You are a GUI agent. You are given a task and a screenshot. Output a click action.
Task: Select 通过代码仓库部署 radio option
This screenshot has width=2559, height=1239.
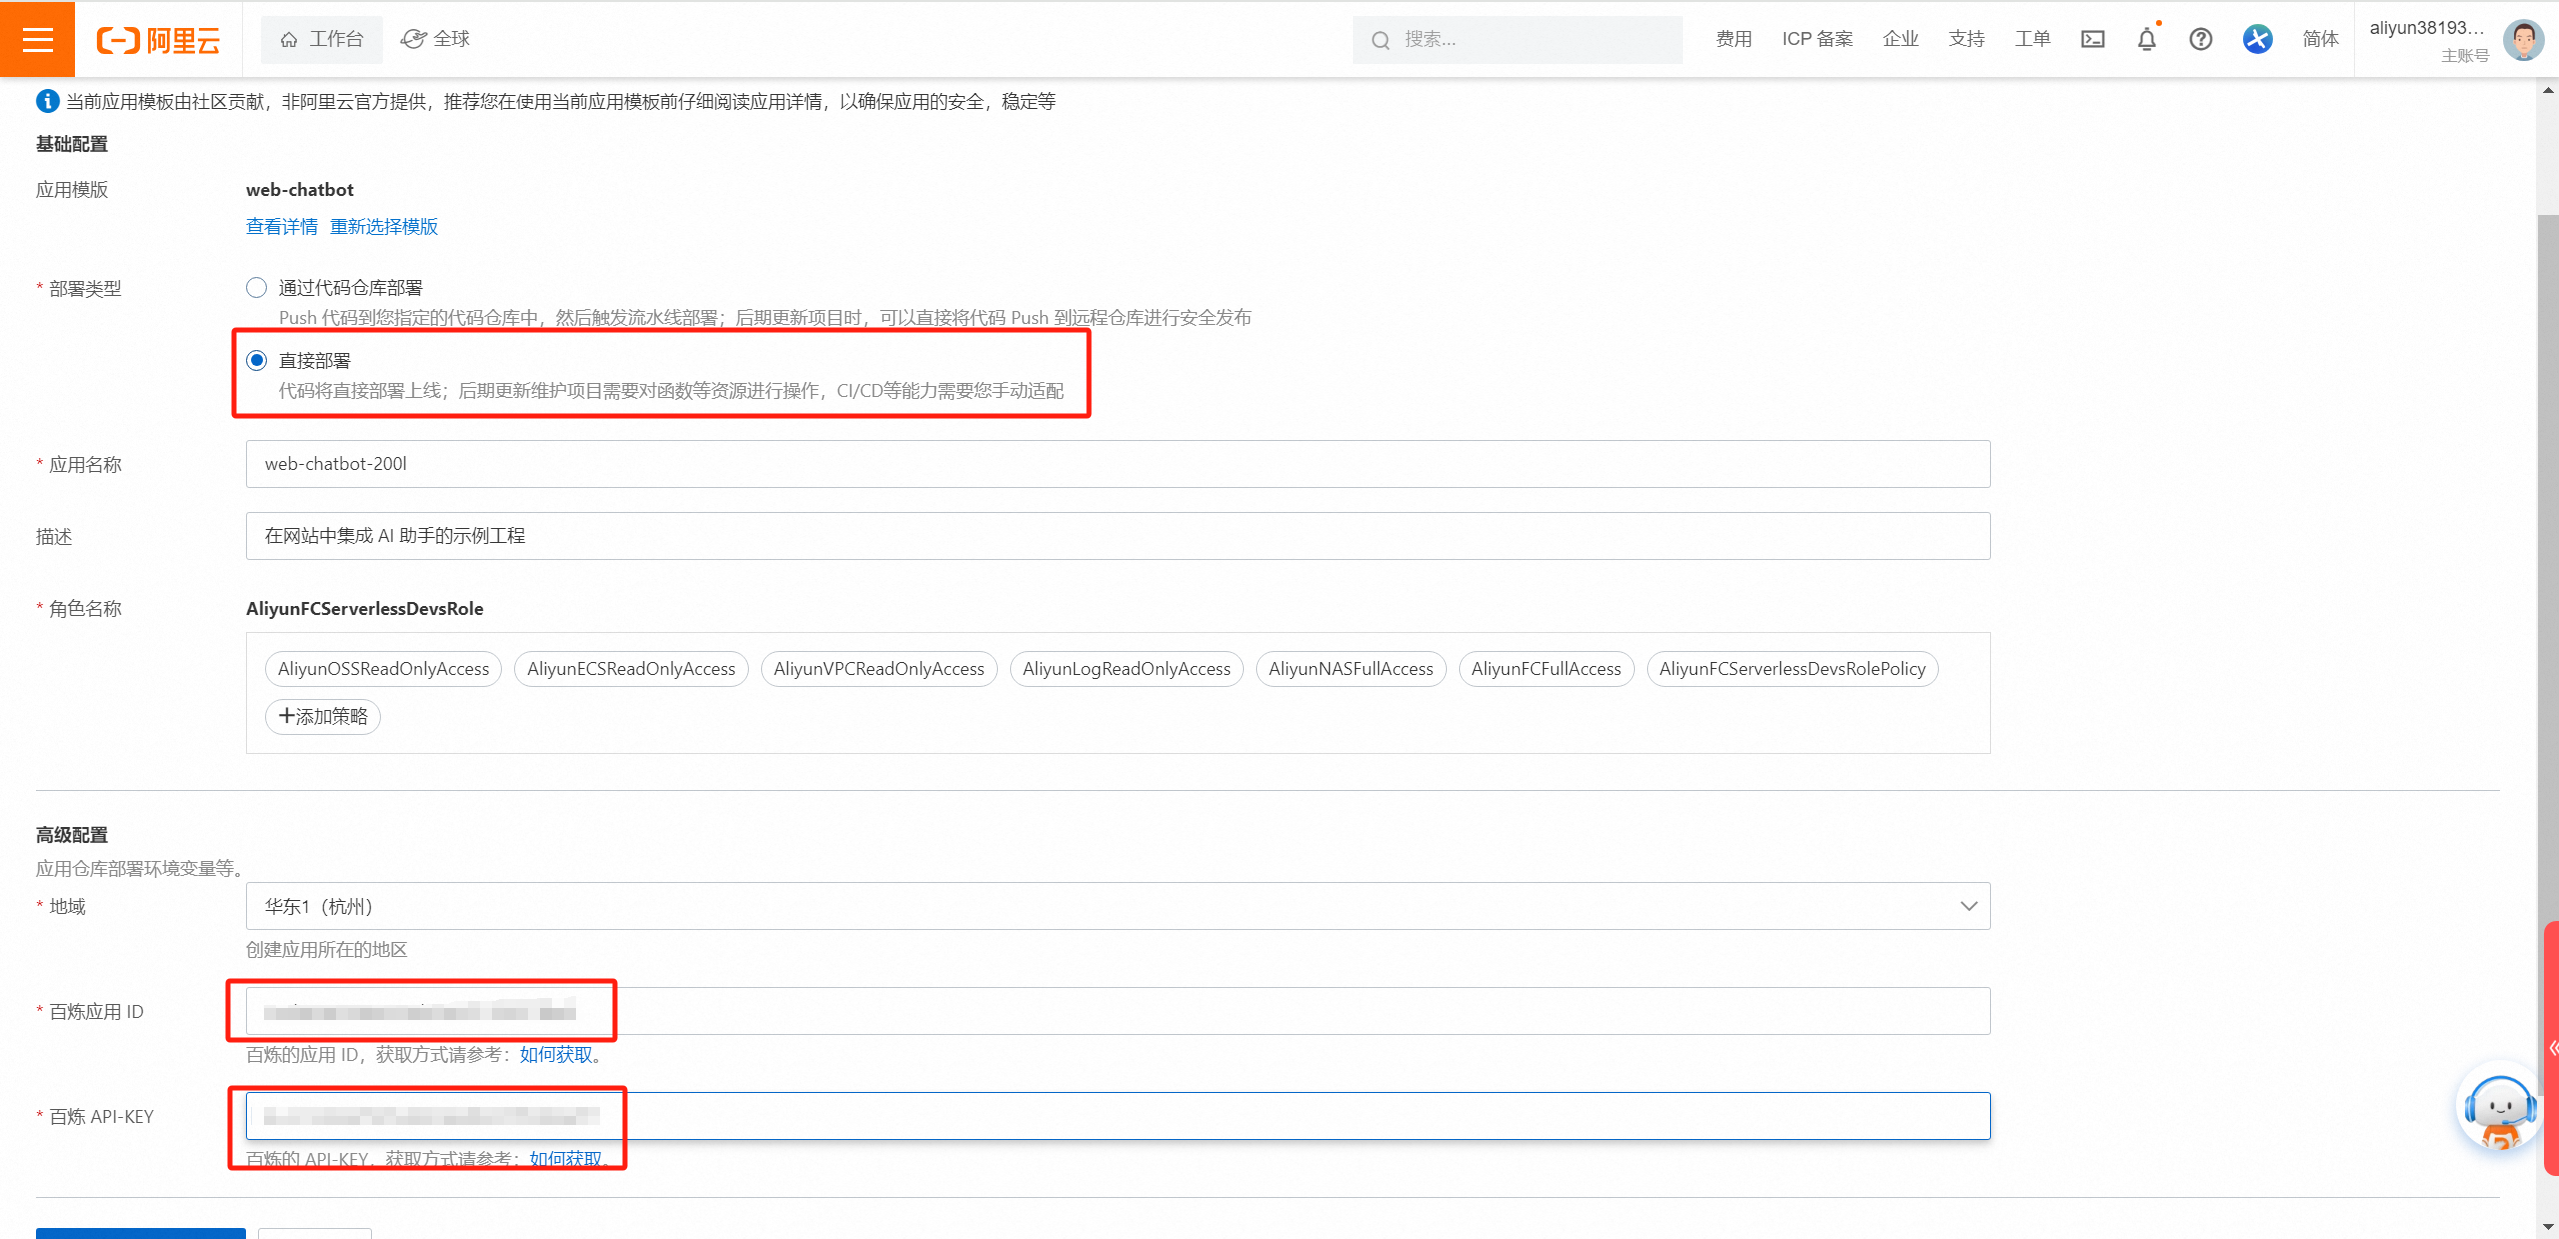[257, 288]
